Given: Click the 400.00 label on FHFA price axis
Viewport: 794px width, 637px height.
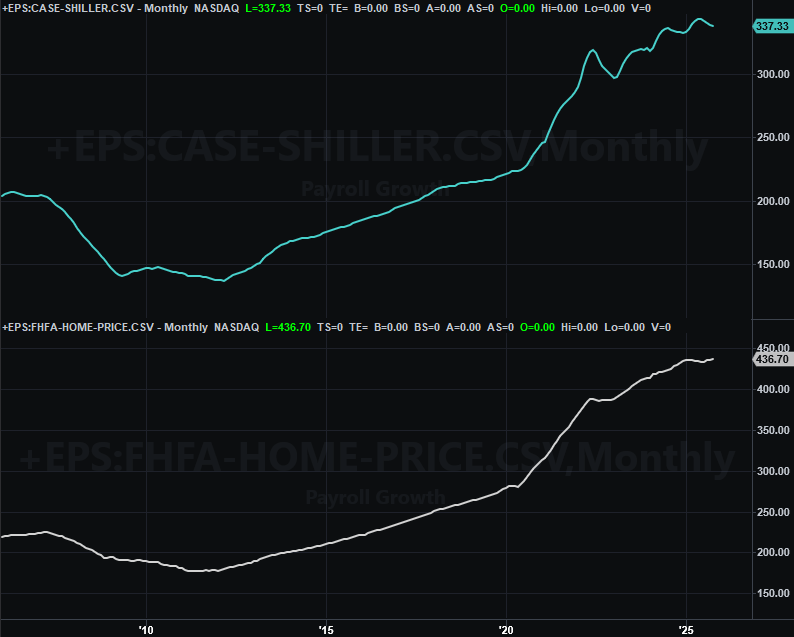Looking at the screenshot, I should tap(772, 390).
